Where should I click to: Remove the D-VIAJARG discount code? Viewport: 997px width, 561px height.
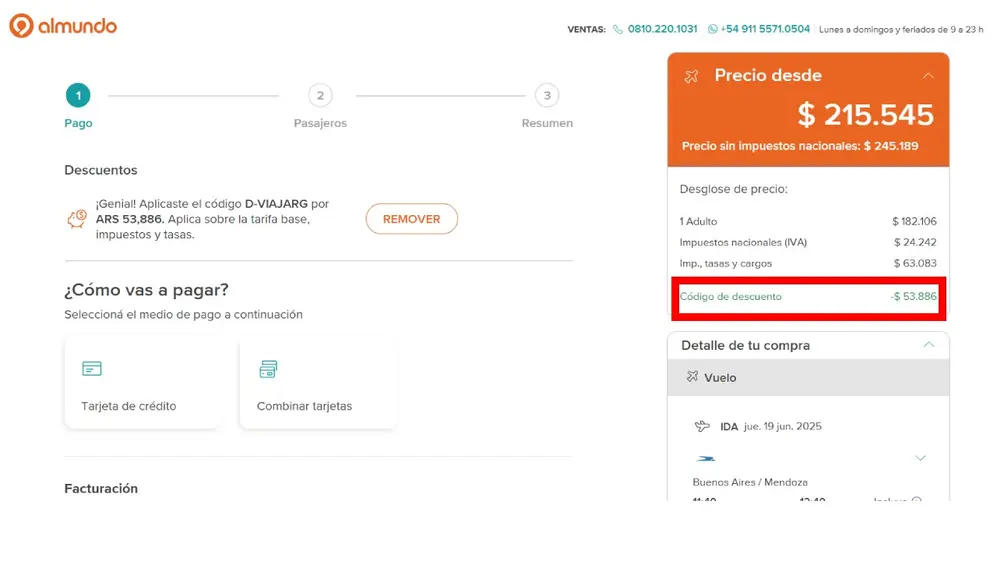tap(411, 219)
